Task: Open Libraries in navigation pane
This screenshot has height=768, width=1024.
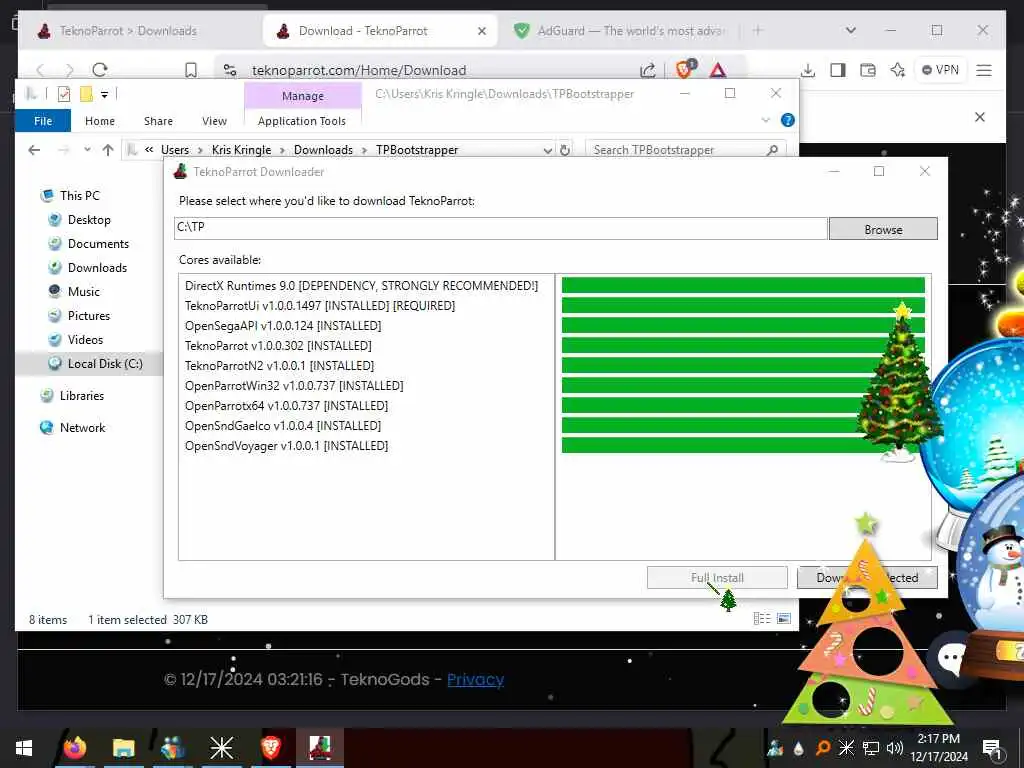Action: click(x=82, y=396)
